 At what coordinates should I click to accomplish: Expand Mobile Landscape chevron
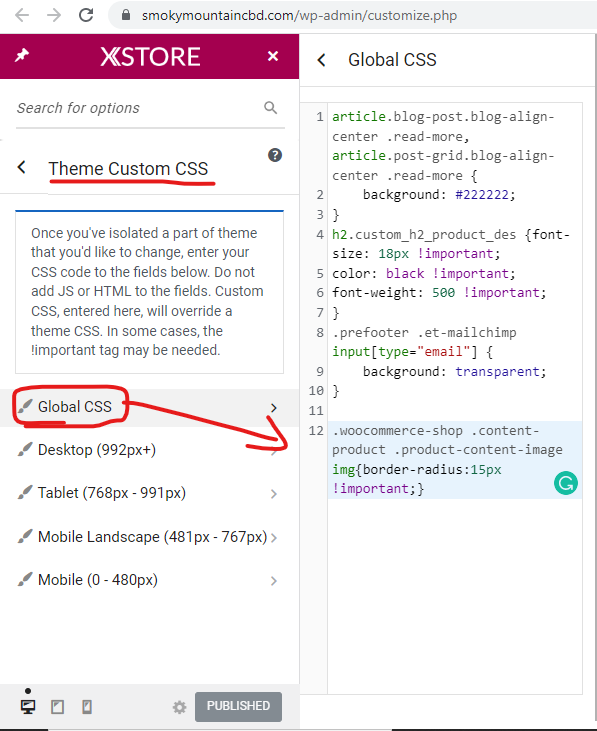point(274,538)
